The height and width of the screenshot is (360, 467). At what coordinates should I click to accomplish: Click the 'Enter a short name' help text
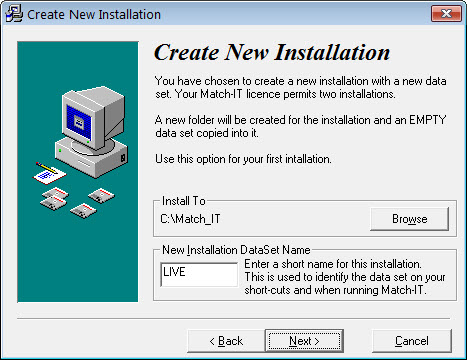tap(345, 277)
